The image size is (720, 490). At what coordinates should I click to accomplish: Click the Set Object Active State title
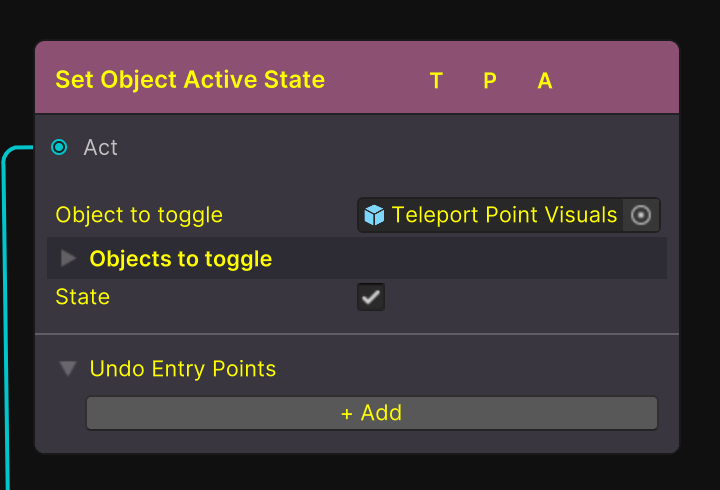coord(190,80)
